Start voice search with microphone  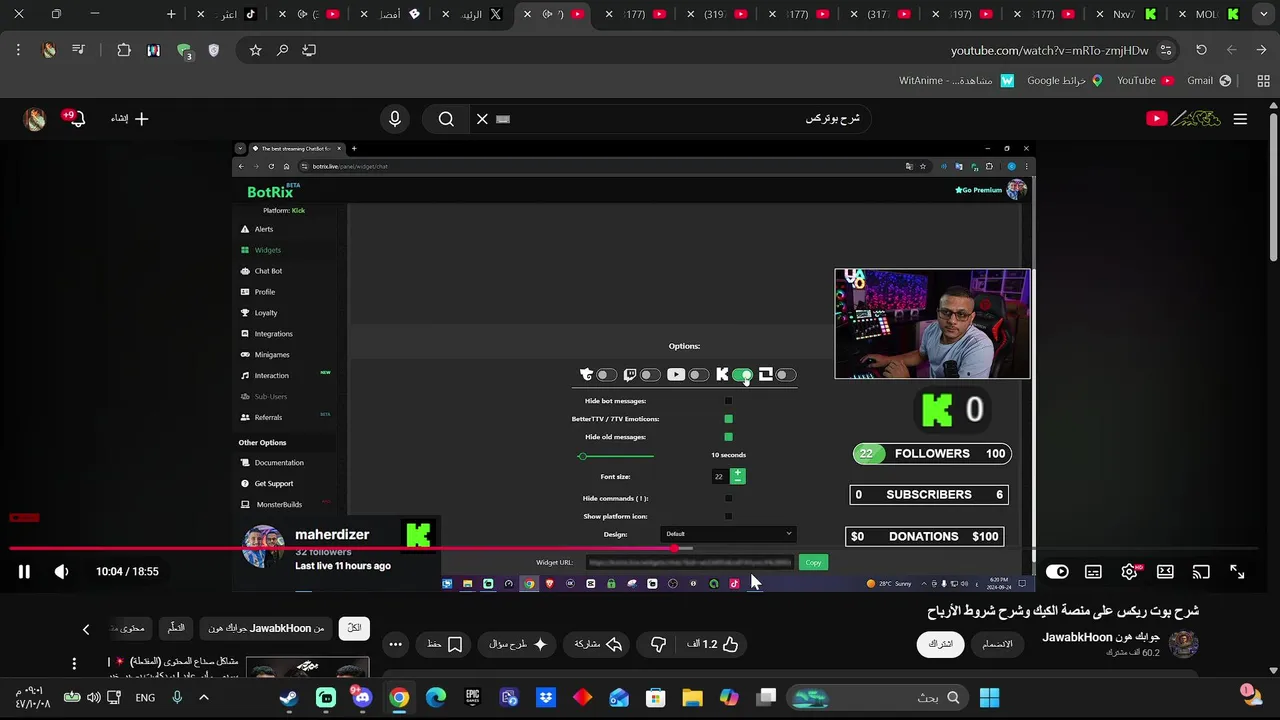(x=395, y=119)
